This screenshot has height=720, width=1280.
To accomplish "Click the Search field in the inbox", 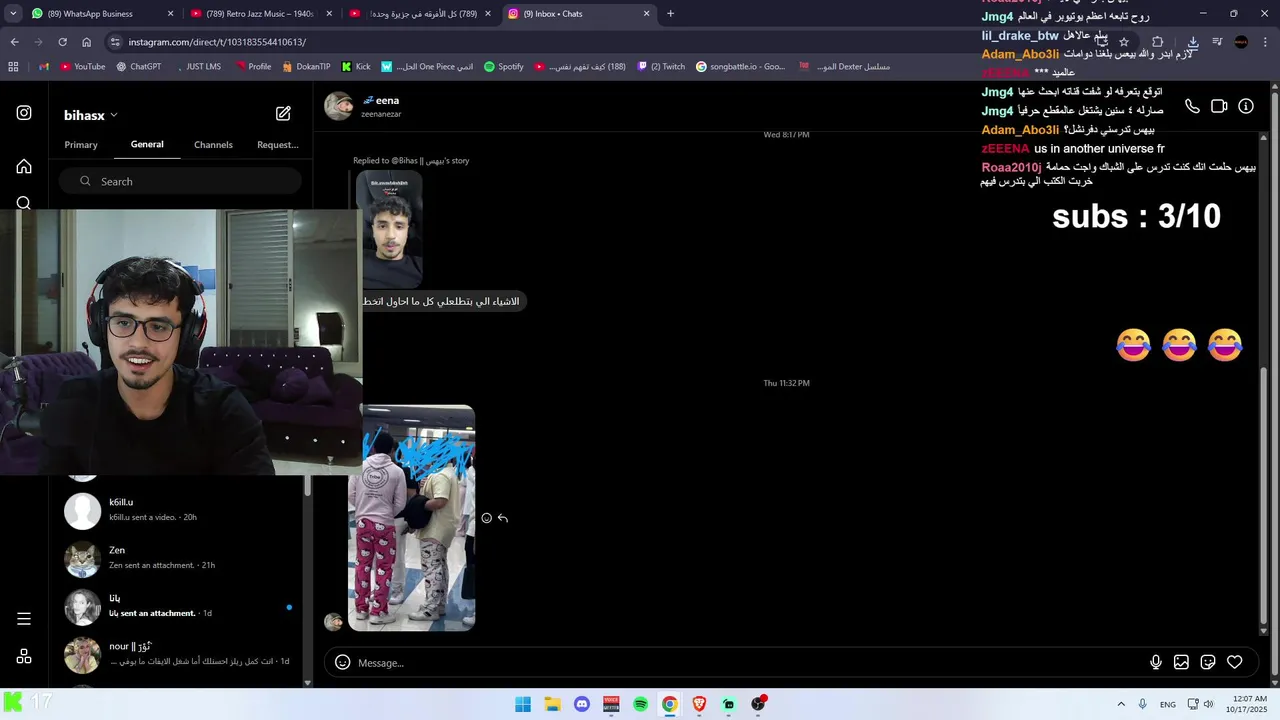I will (x=180, y=181).
